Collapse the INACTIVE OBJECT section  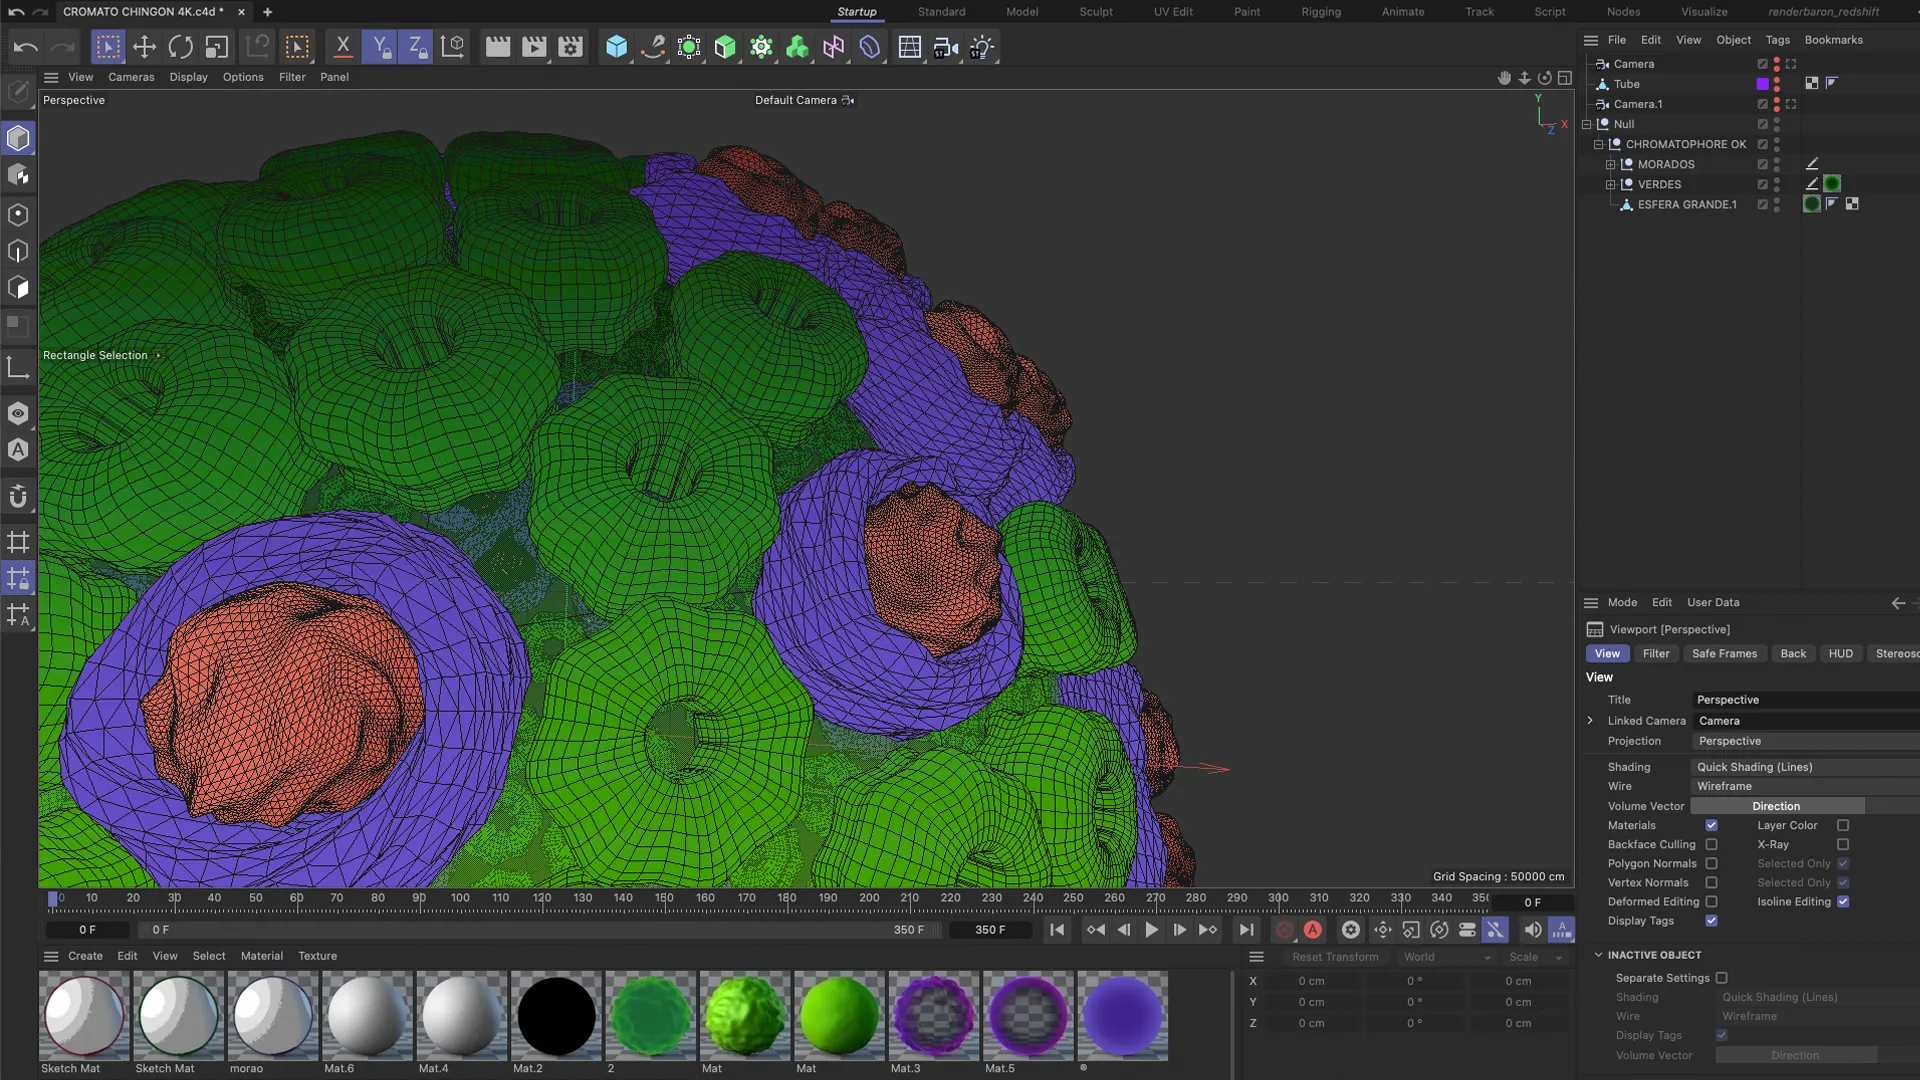click(x=1598, y=955)
